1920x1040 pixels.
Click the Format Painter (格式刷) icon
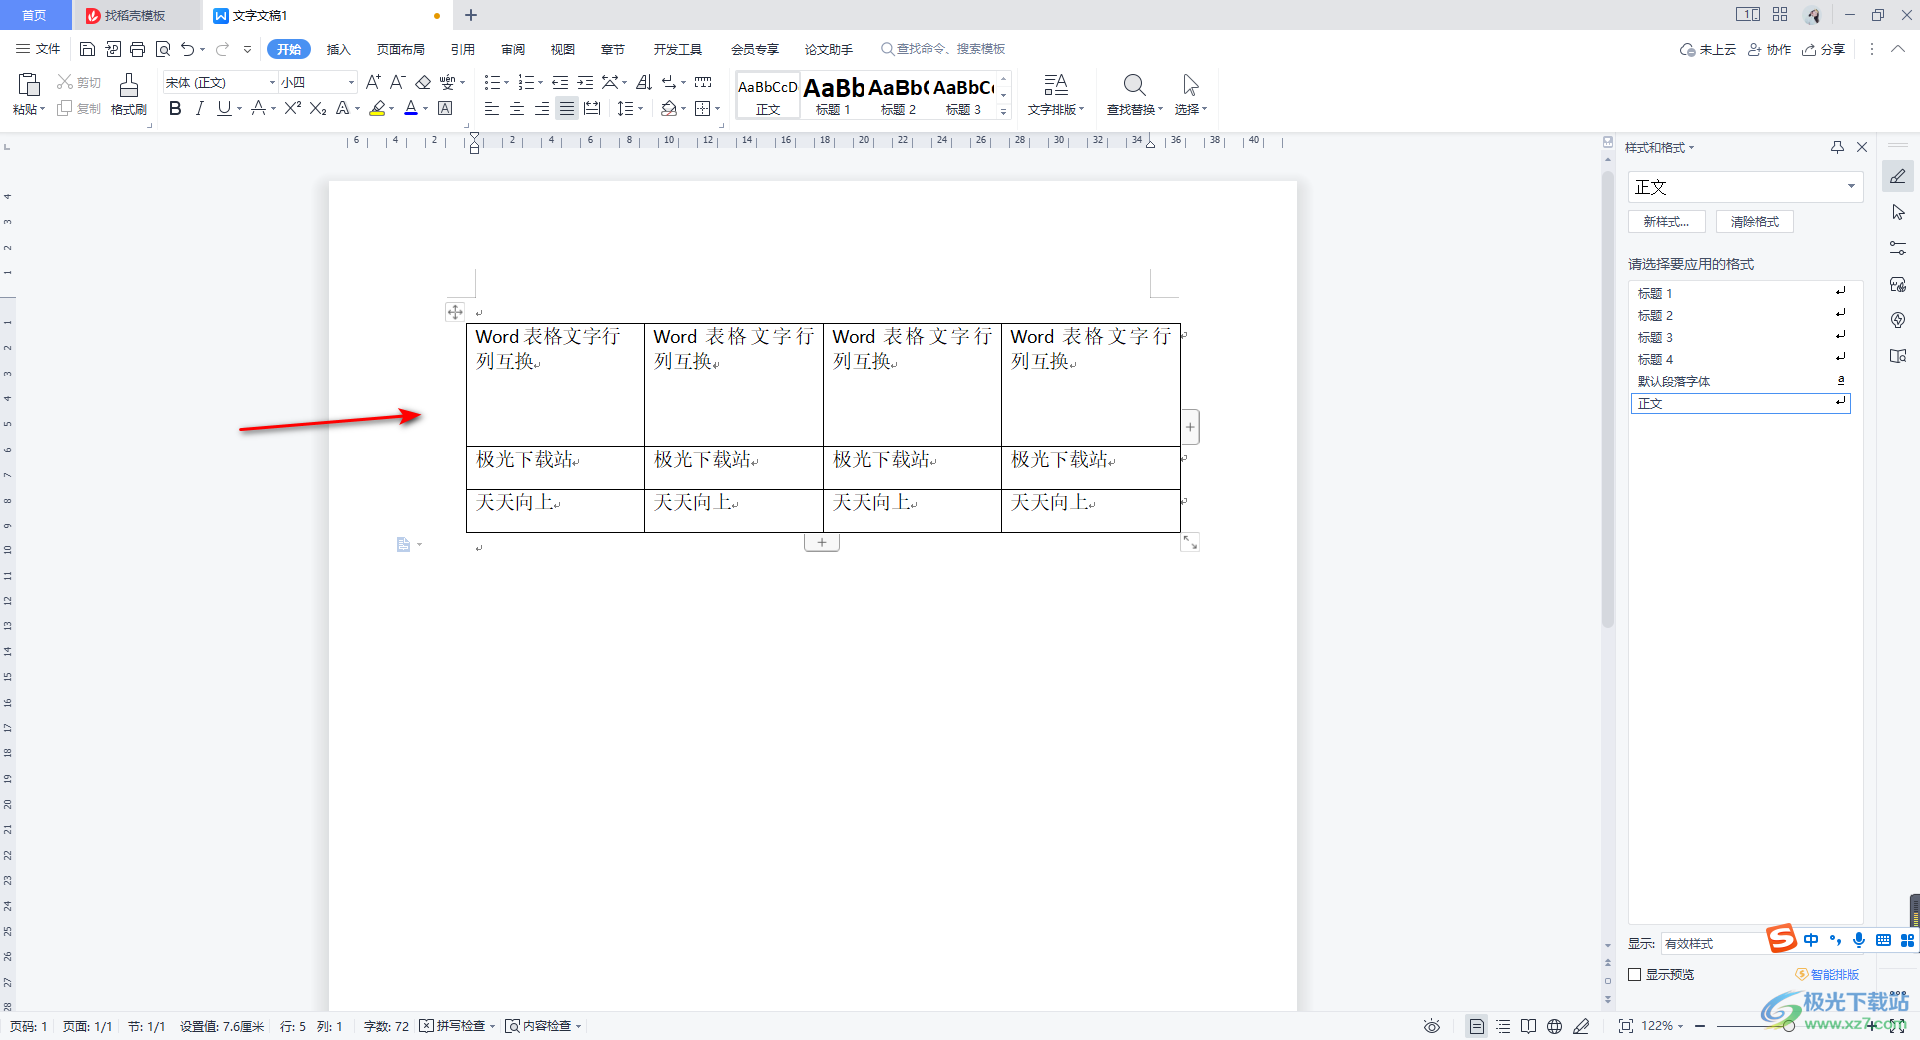pyautogui.click(x=129, y=85)
